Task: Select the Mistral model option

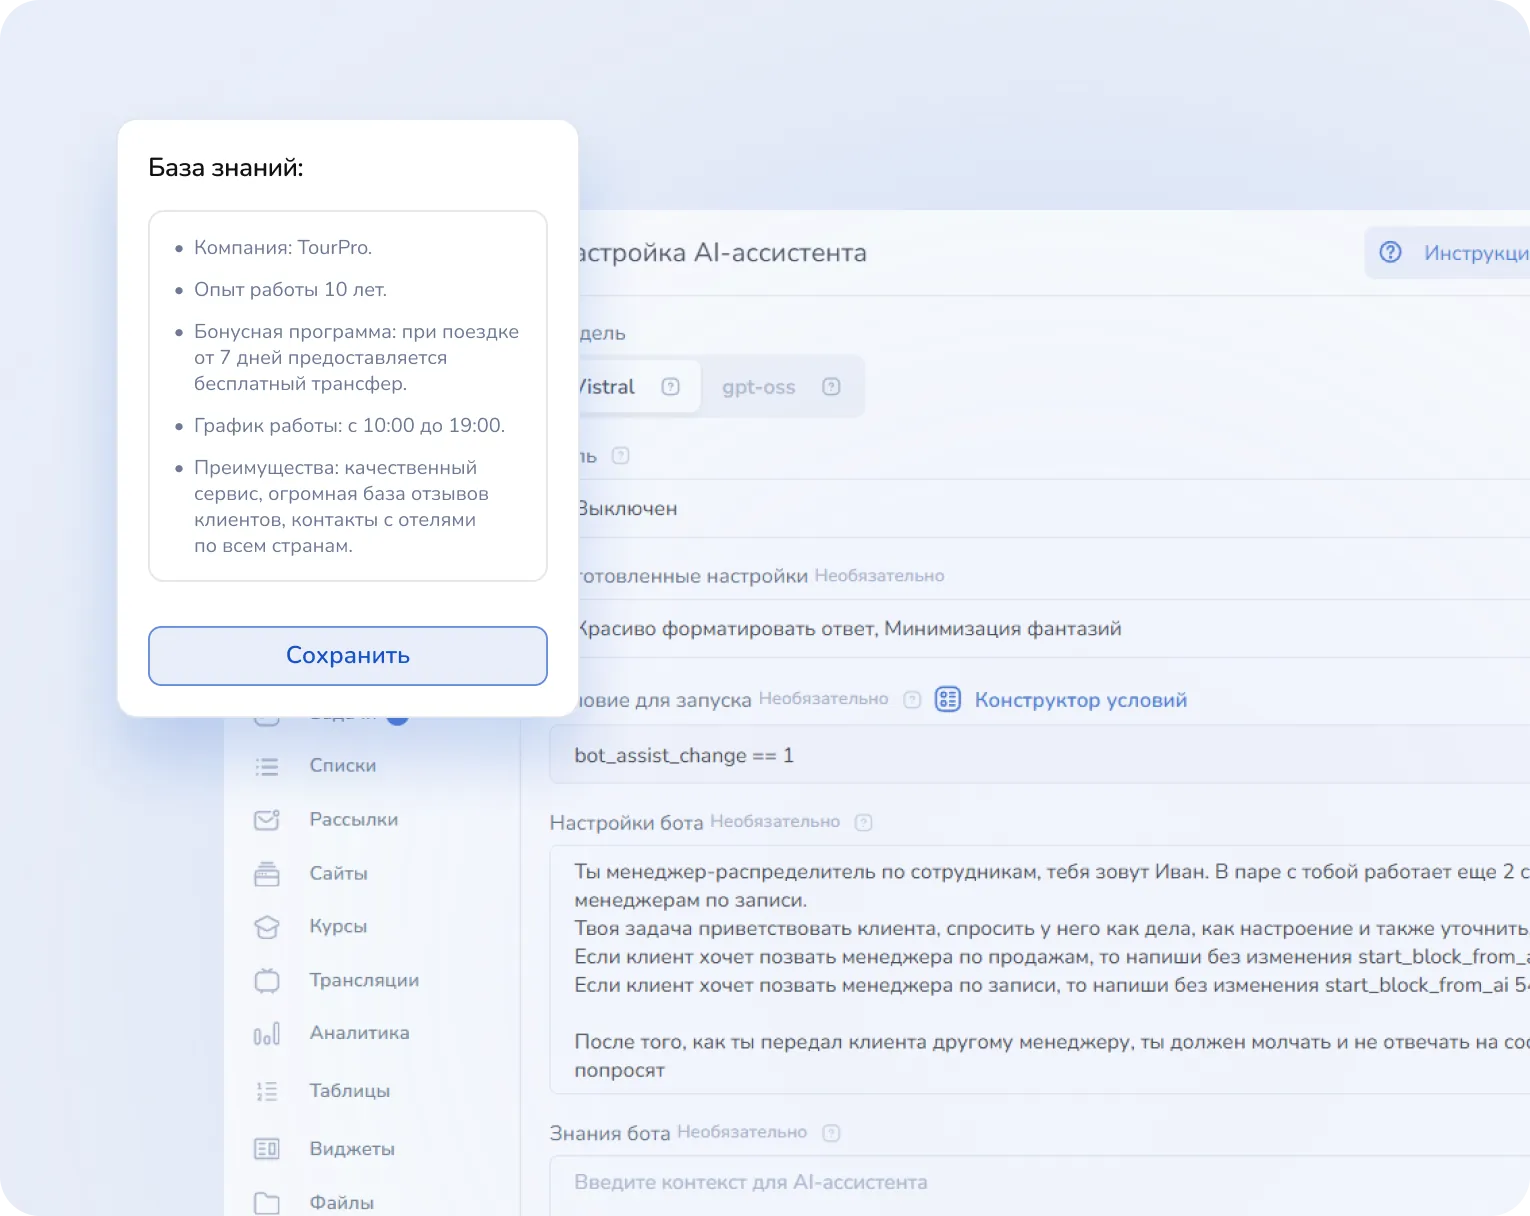Action: point(610,387)
